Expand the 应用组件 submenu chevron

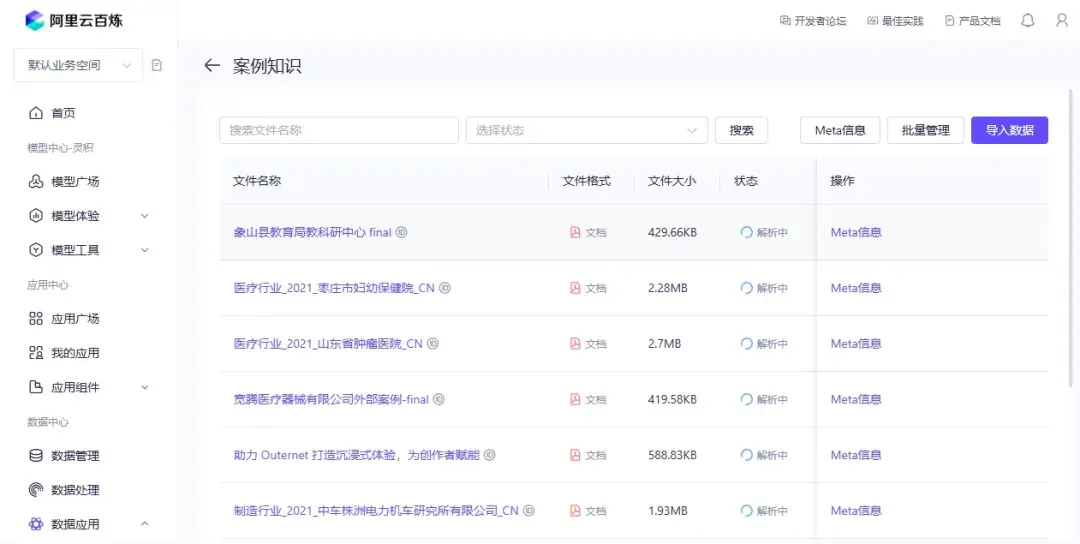(145, 387)
